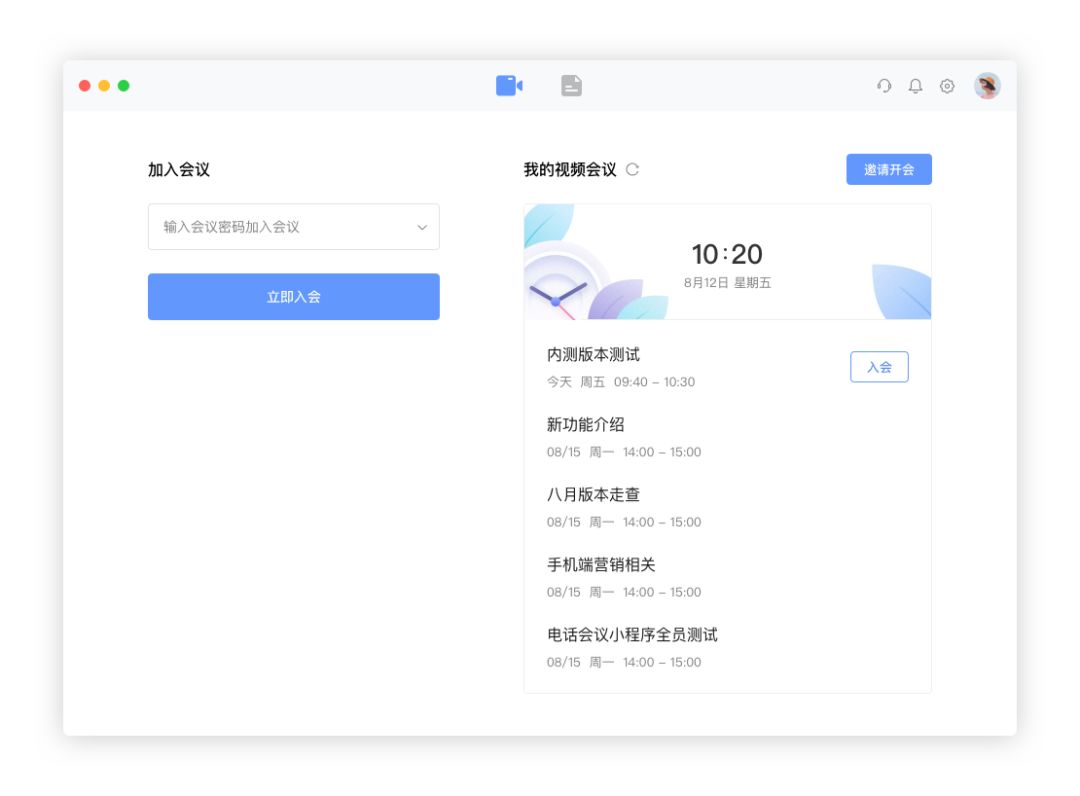Image resolution: width=1080 pixels, height=796 pixels.
Task: Open the video meeting tab icon
Action: coord(509,85)
